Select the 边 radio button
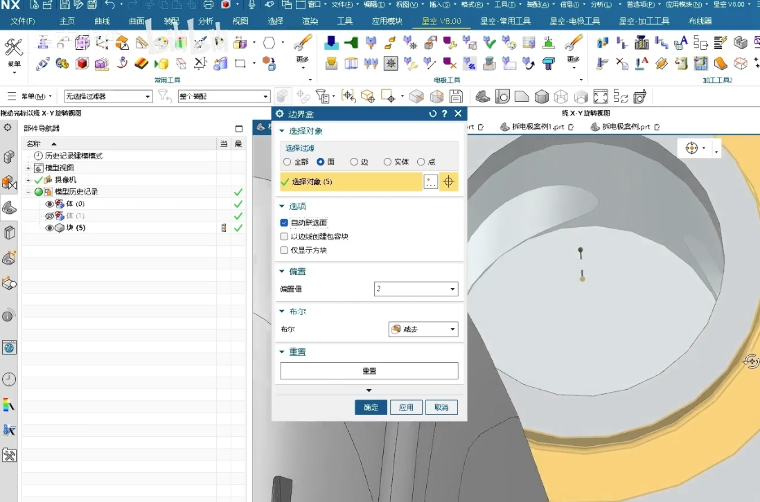760x502 pixels. [354, 161]
